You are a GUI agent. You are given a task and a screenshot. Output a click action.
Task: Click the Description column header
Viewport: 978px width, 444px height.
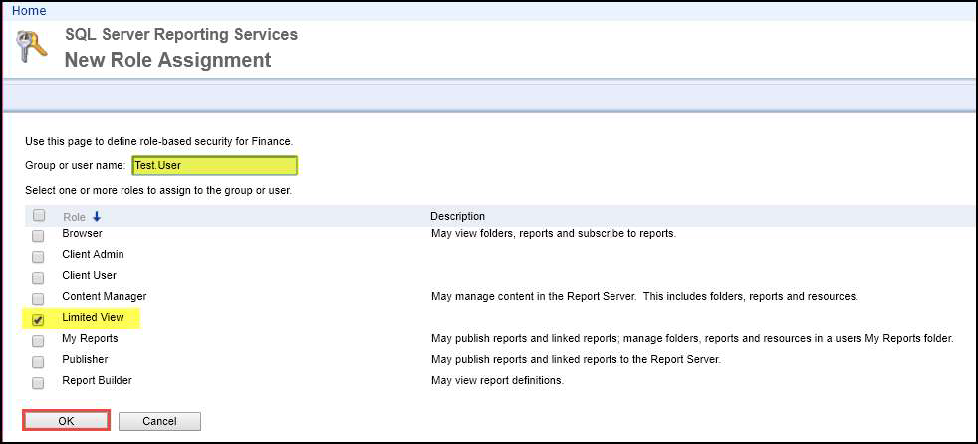point(457,216)
